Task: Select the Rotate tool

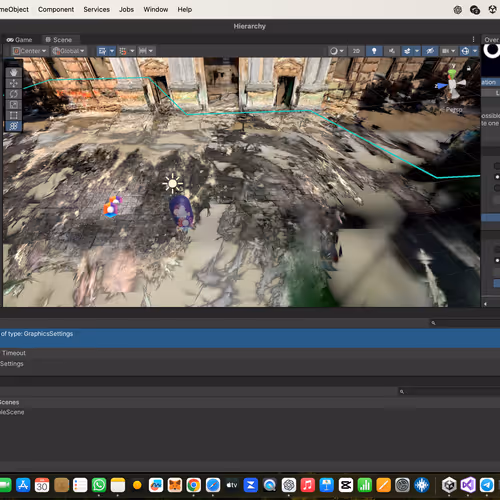Action: pyautogui.click(x=13, y=94)
